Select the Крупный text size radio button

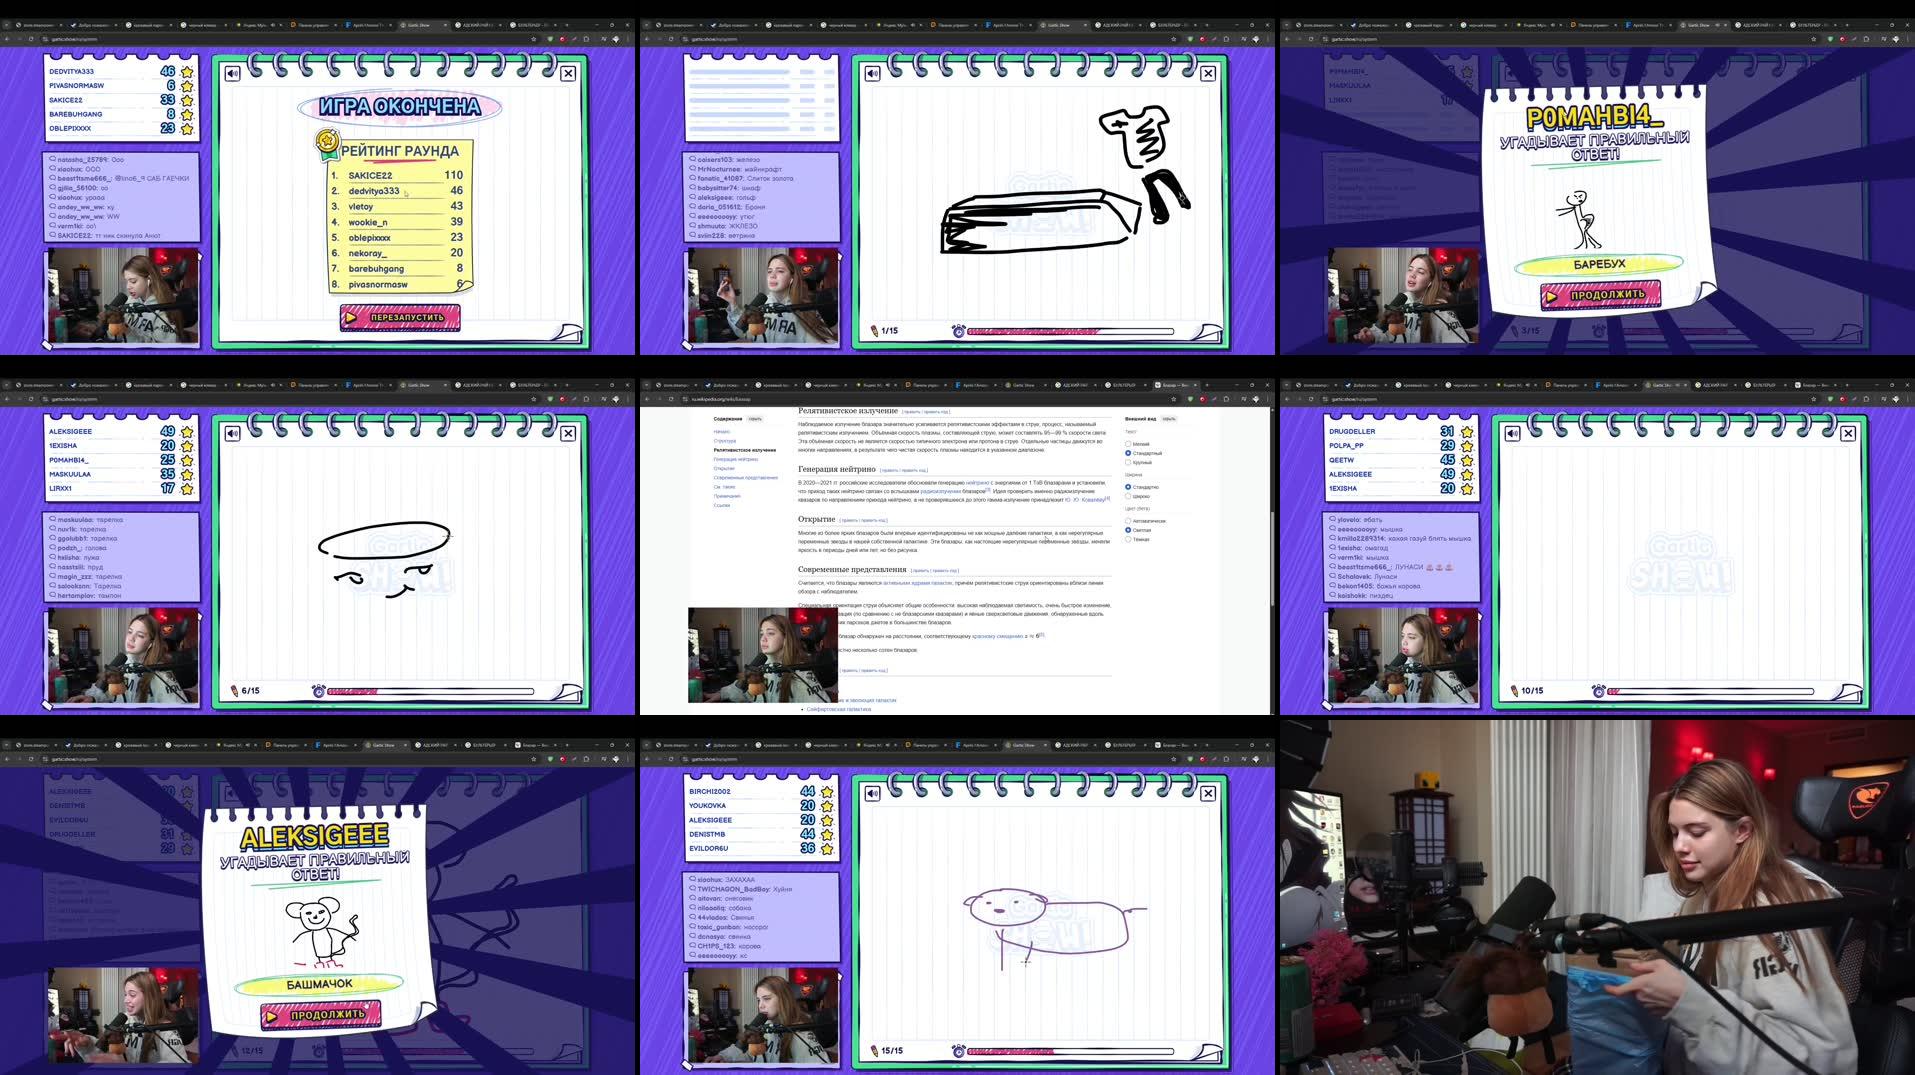click(x=1129, y=463)
